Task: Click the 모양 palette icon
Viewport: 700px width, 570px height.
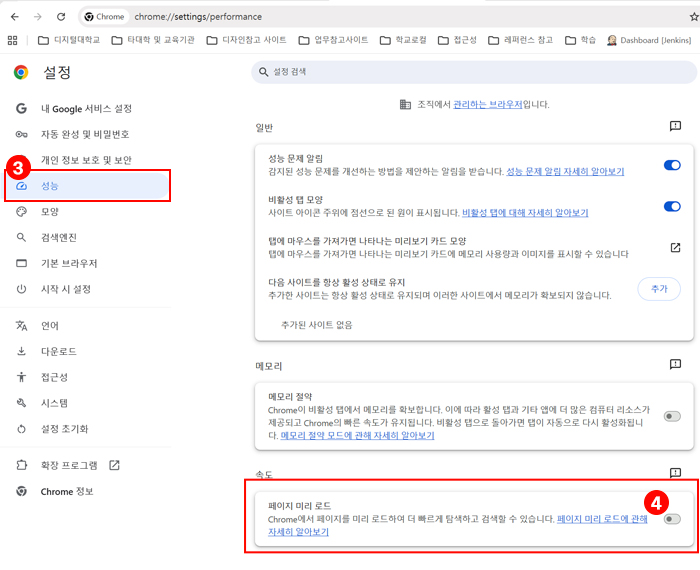Action: click(21, 212)
